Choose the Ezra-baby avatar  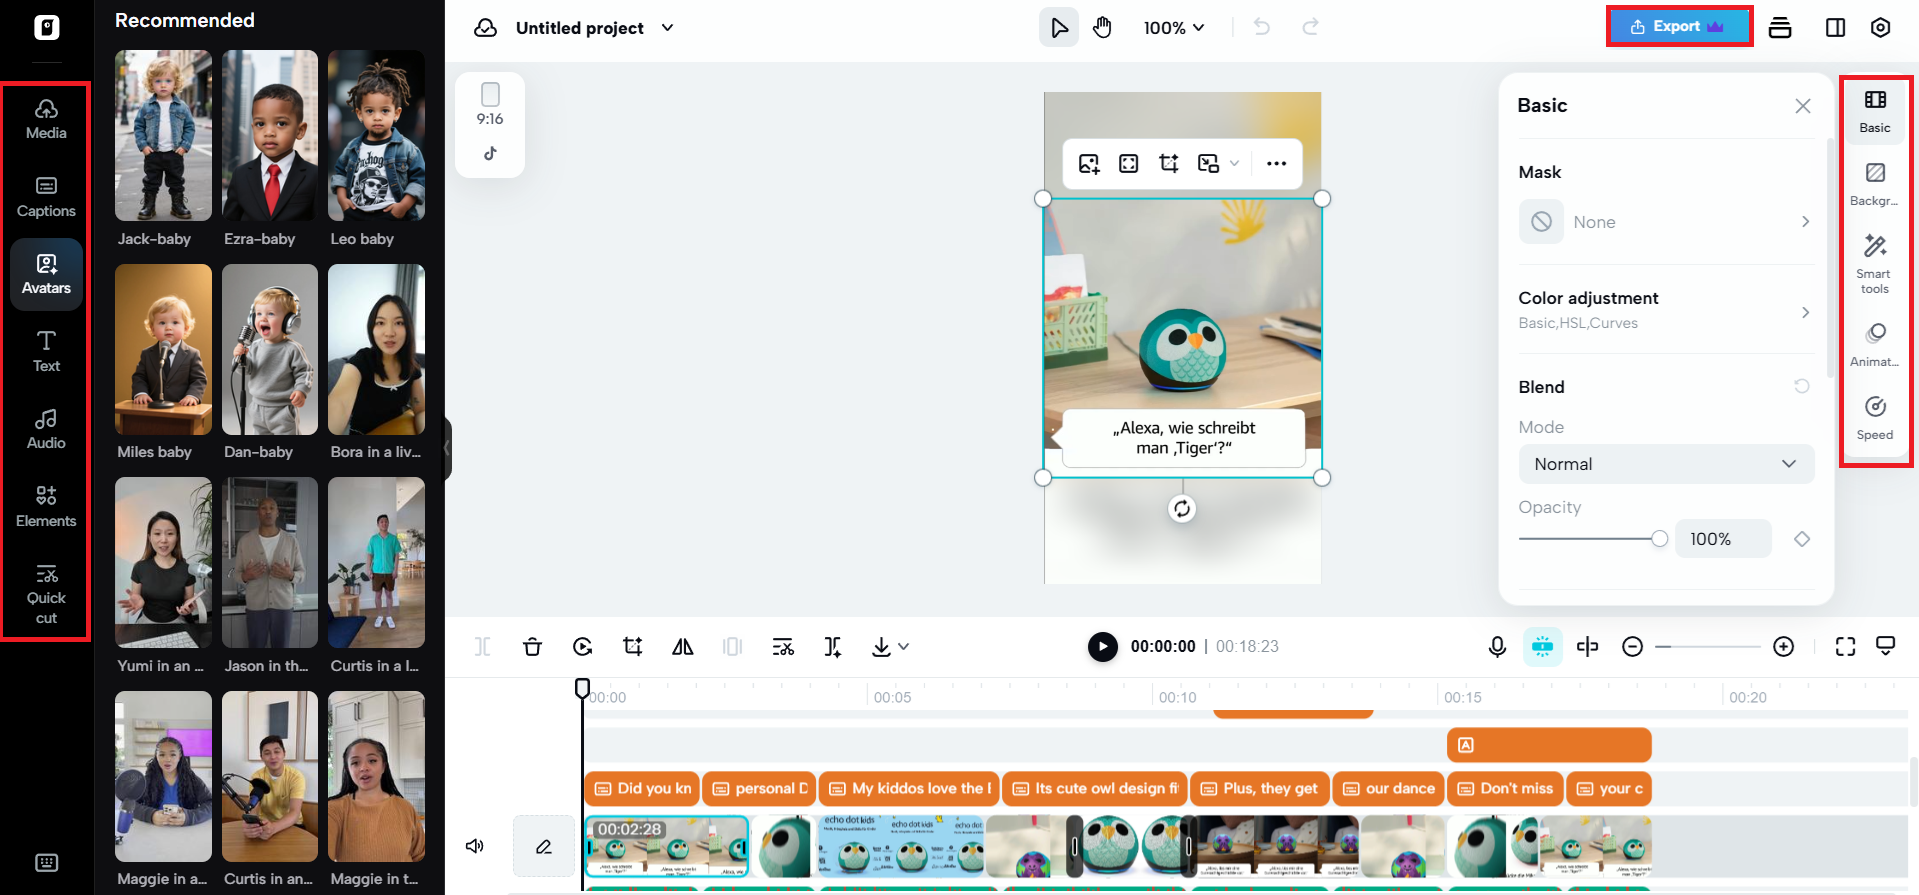click(x=270, y=136)
